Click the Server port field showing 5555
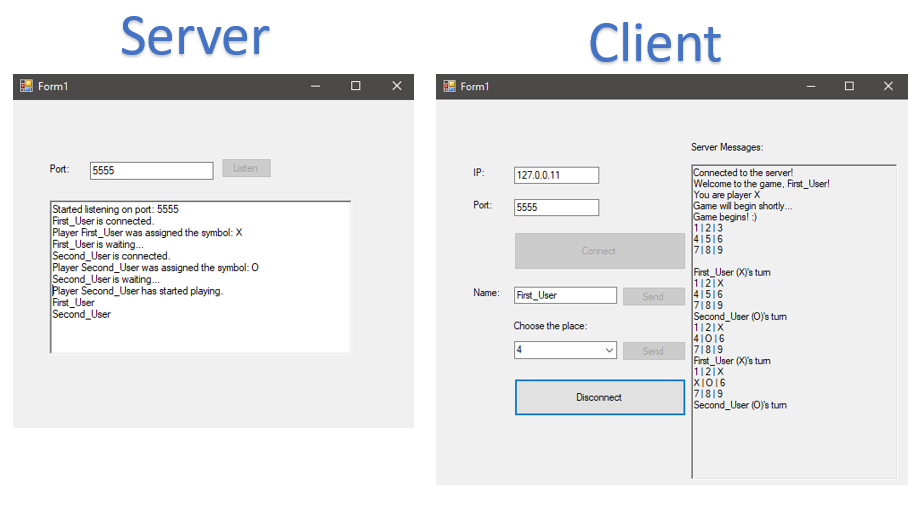The width and height of the screenshot is (923, 516). click(x=151, y=171)
